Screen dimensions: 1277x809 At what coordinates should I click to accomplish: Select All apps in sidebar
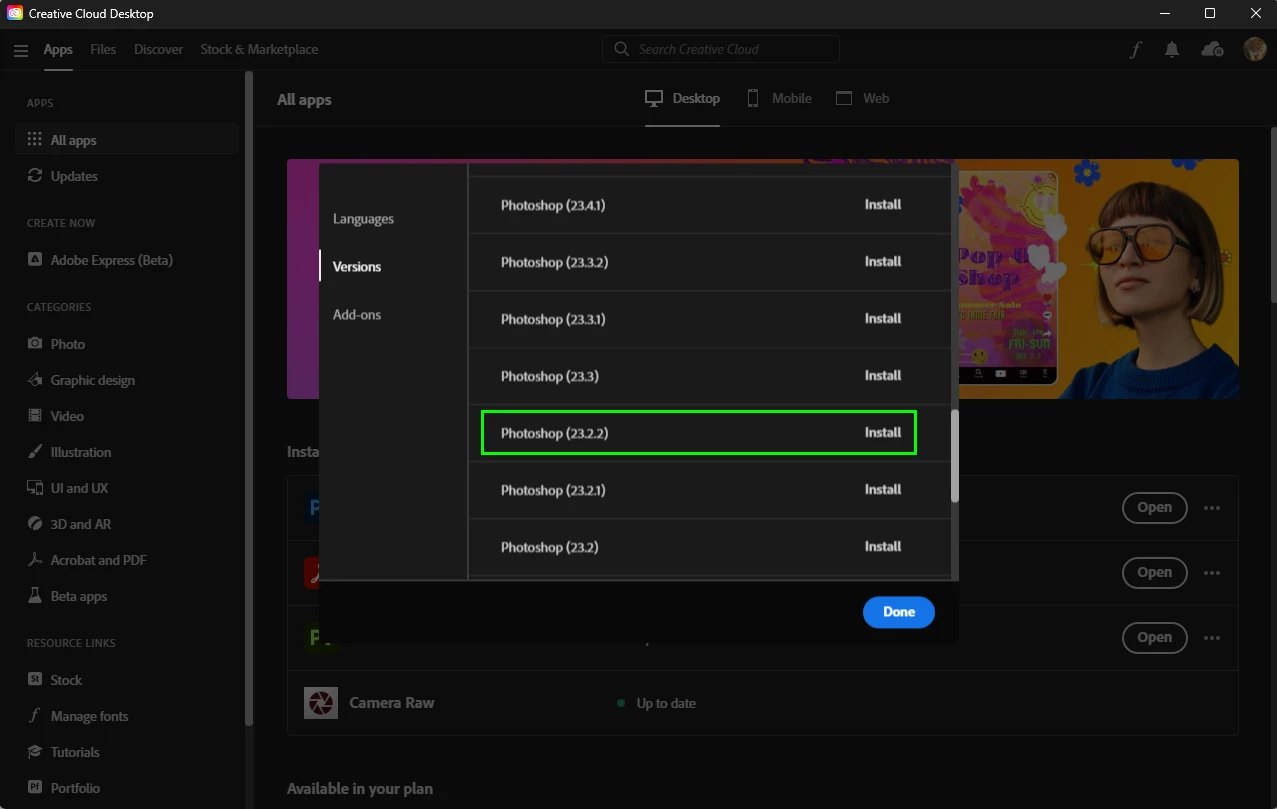[x=126, y=140]
